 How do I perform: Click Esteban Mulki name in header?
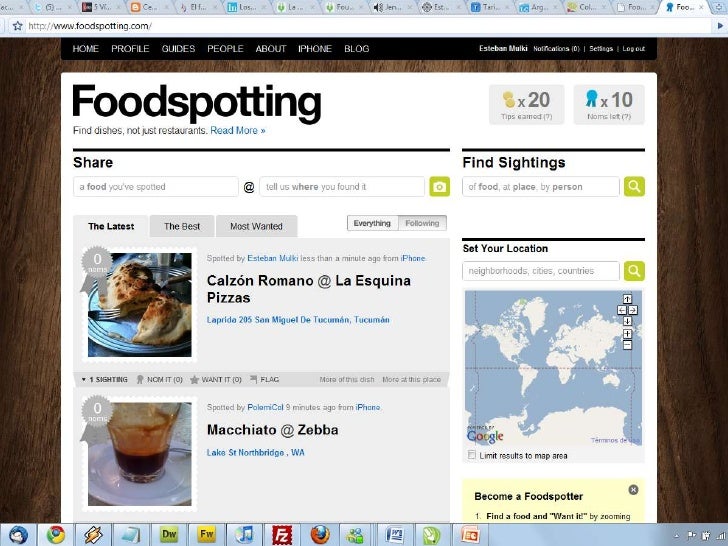[503, 48]
